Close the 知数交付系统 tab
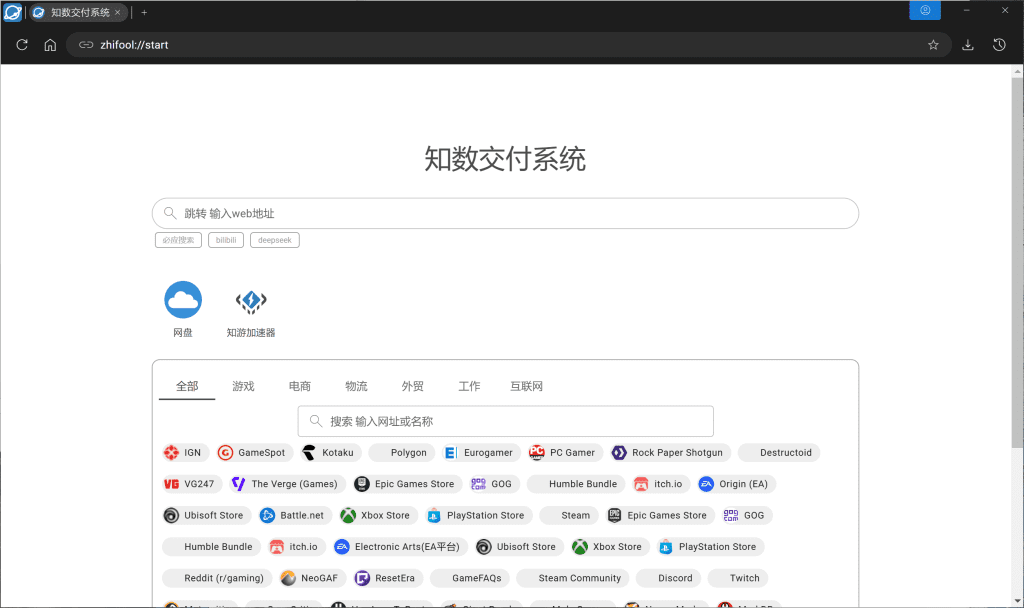 coord(118,12)
